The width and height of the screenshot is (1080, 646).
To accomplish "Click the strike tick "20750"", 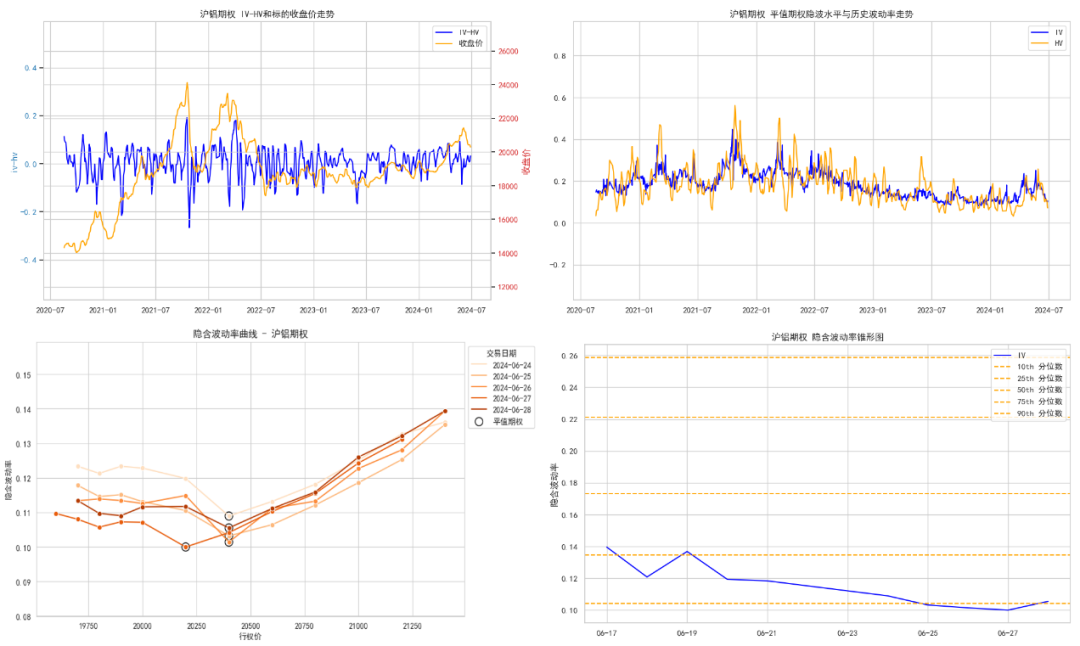I will pyautogui.click(x=304, y=627).
